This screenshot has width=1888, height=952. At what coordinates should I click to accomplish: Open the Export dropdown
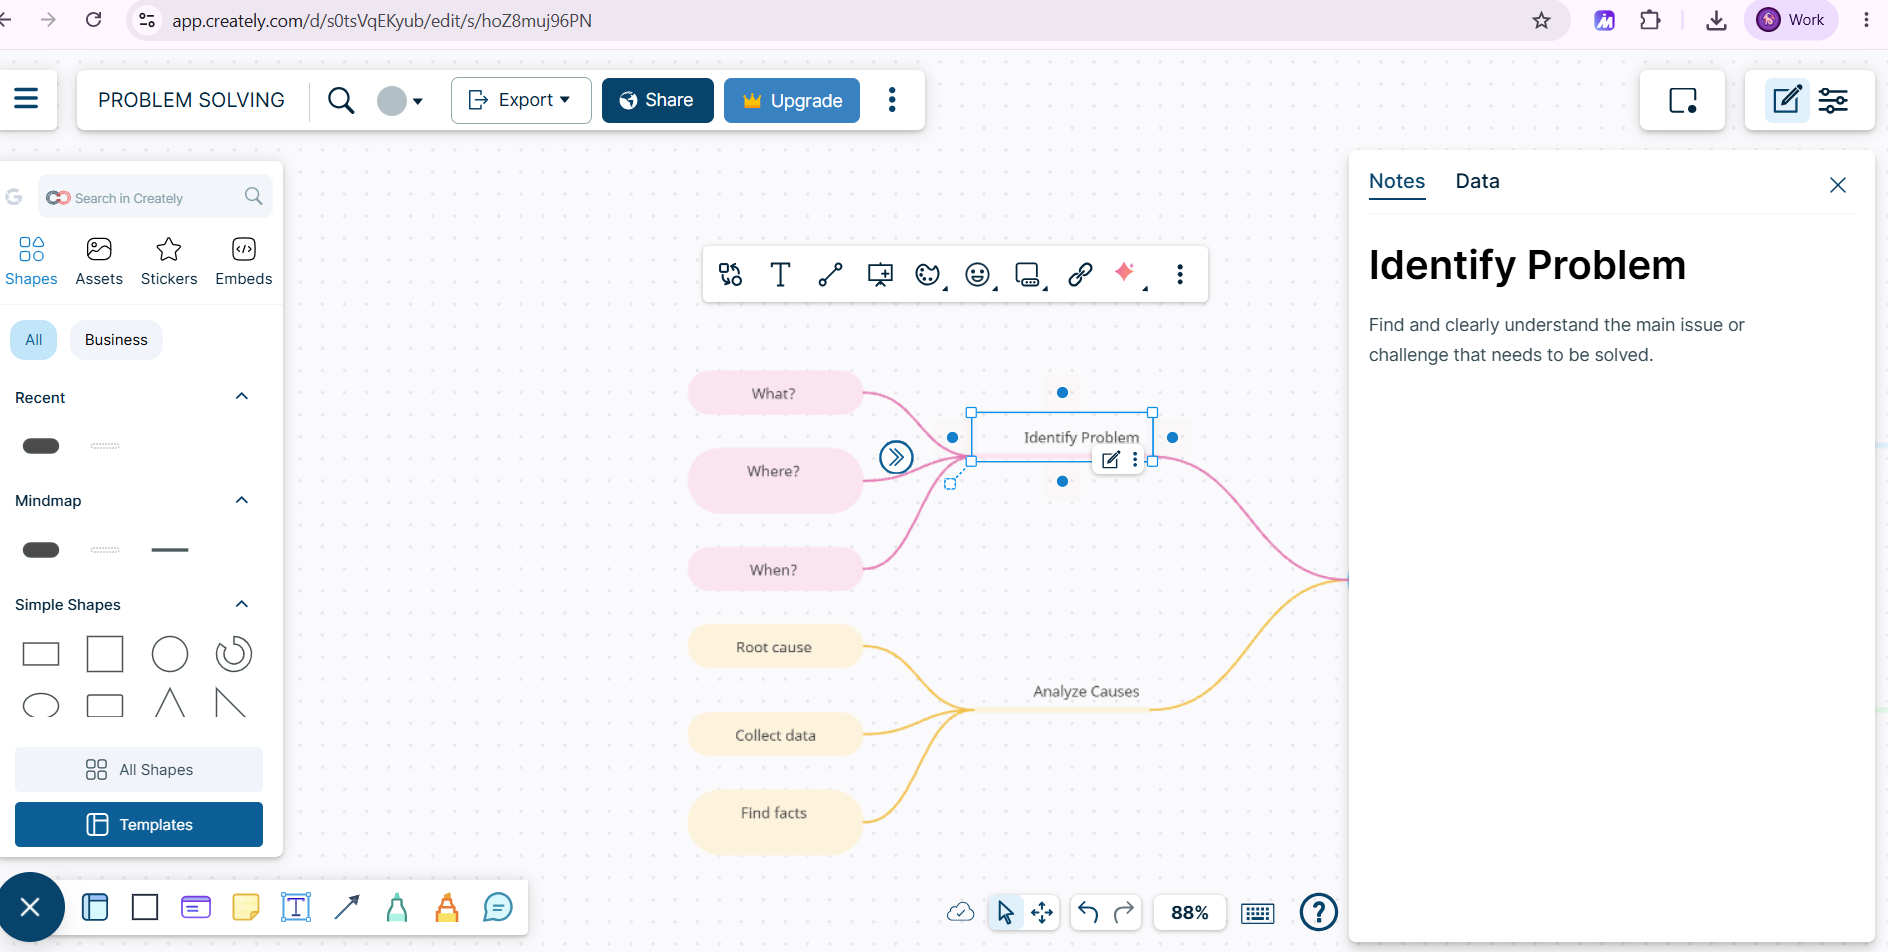click(521, 100)
